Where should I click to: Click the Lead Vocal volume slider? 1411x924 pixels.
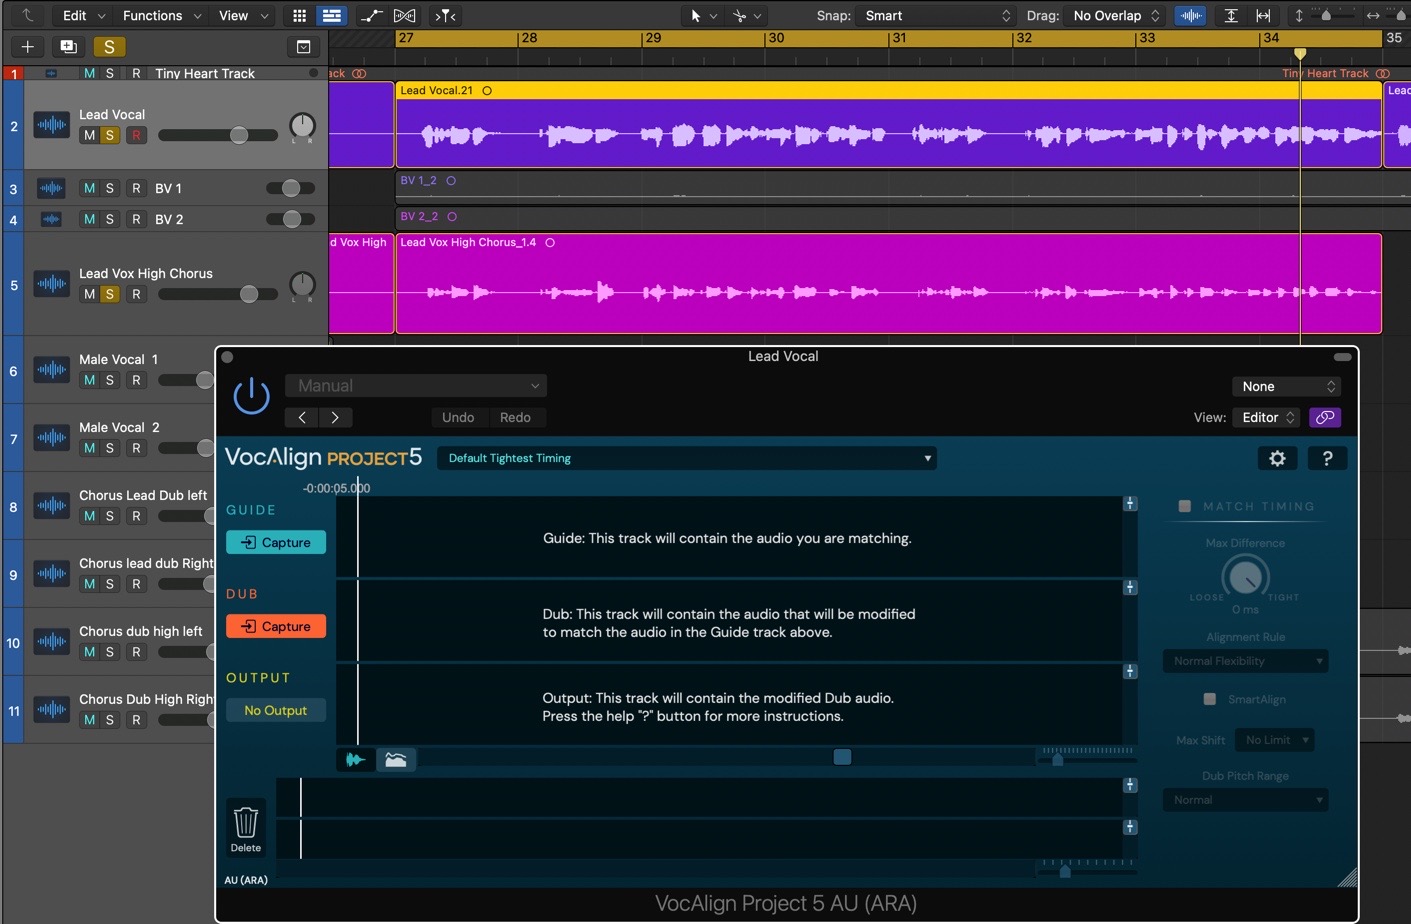click(217, 135)
